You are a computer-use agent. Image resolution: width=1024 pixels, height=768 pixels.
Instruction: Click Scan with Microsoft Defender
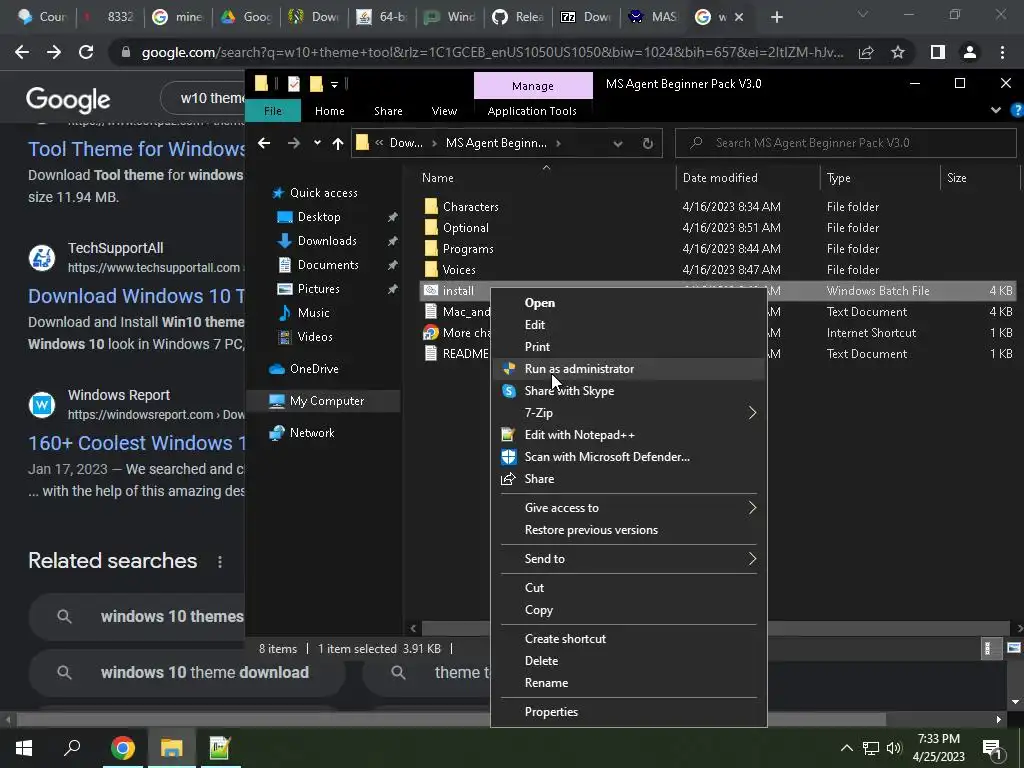(628, 457)
